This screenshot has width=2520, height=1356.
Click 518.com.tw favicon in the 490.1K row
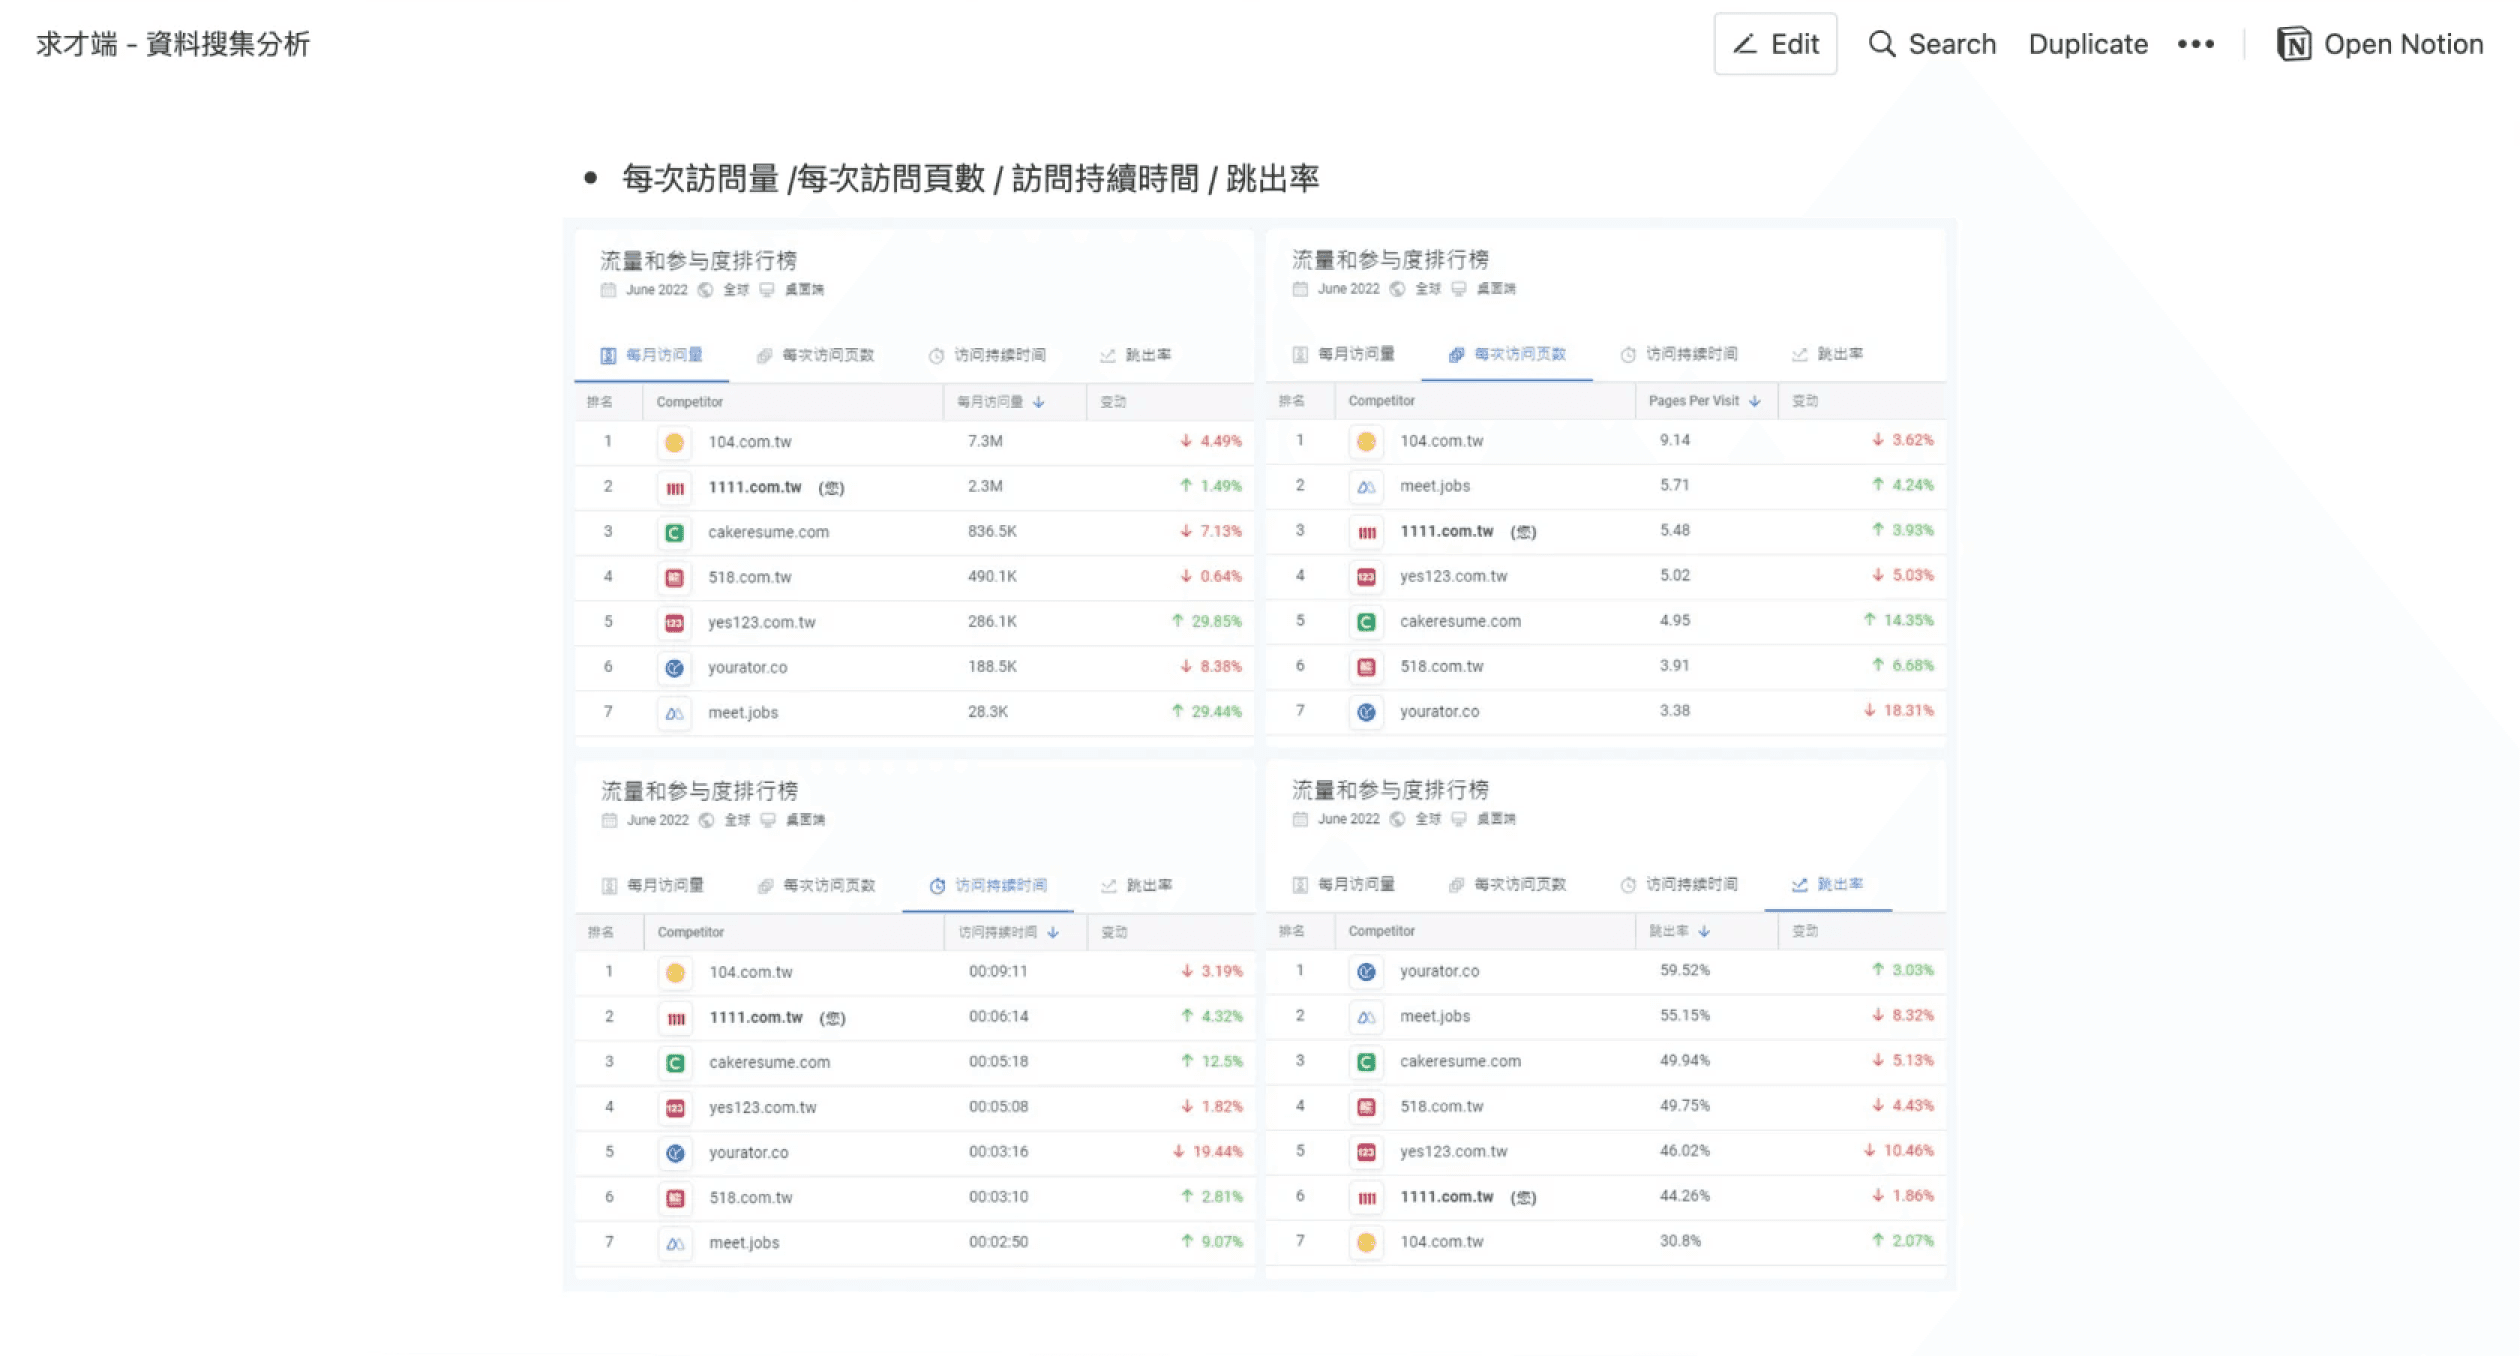pyautogui.click(x=674, y=578)
